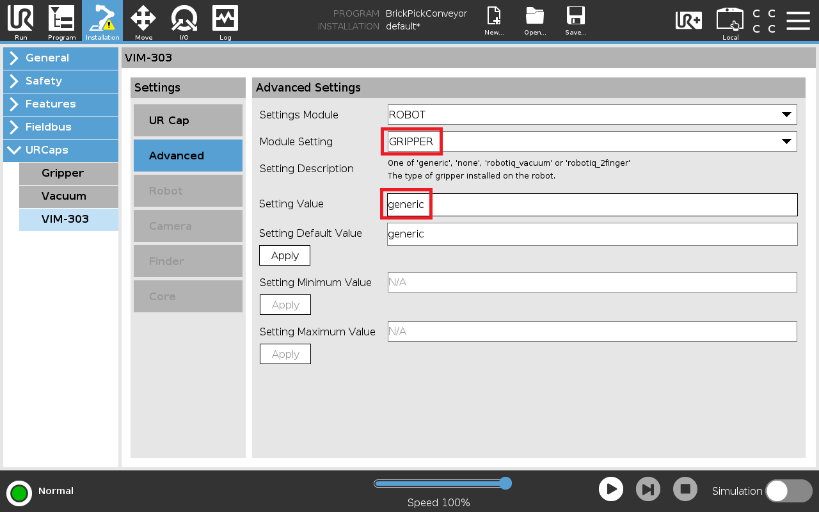Select Gripper under URCaps
819x512 pixels.
pyautogui.click(x=68, y=173)
